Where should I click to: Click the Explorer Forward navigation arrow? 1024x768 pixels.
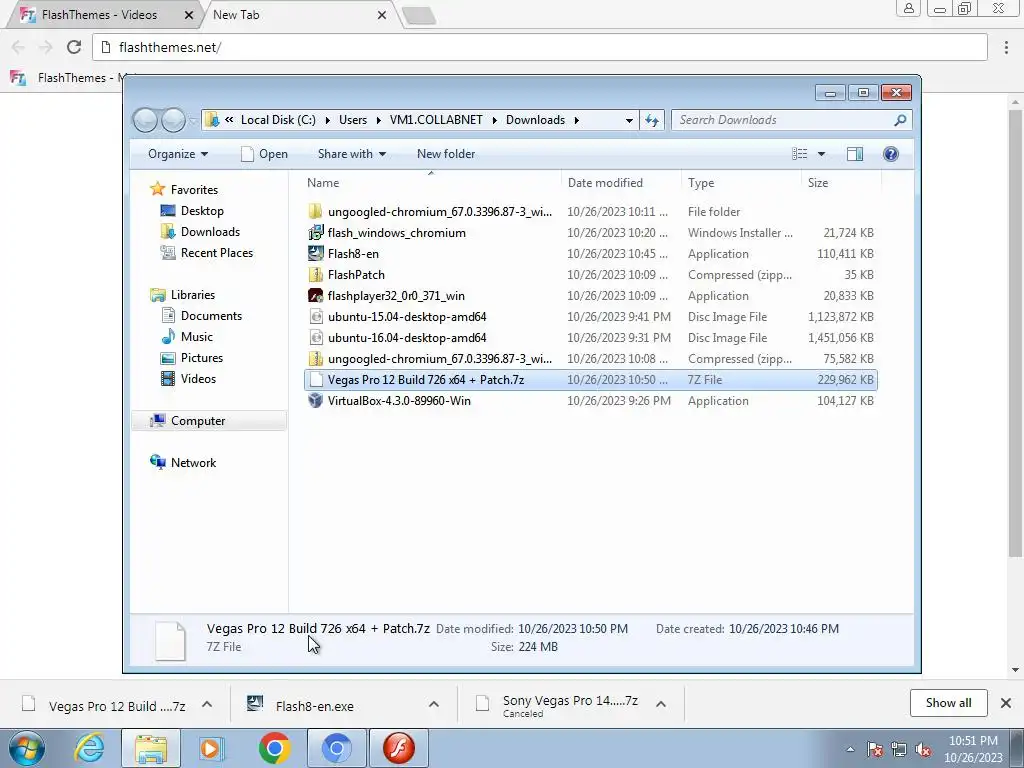tap(173, 120)
